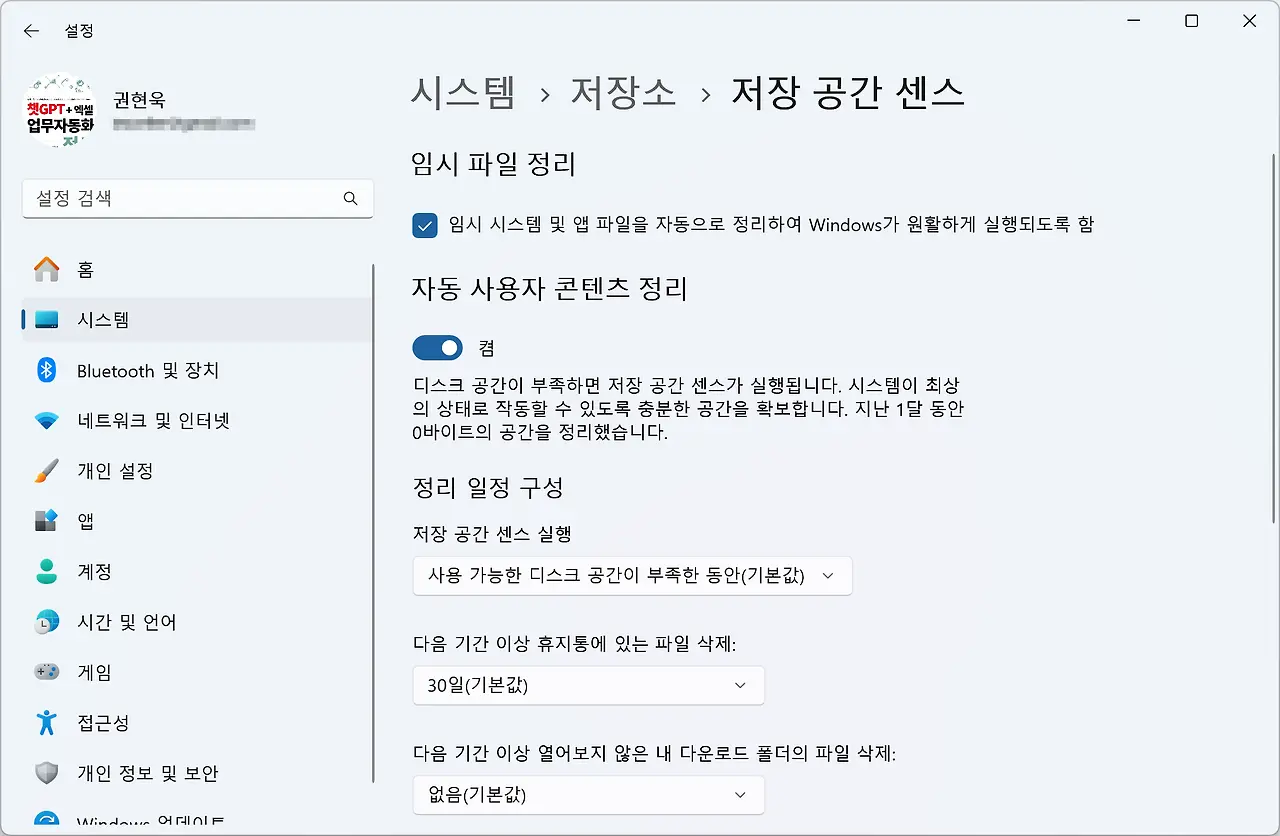Viewport: 1280px width, 836px height.
Task: Navigate back using the arrow button
Action: click(31, 30)
